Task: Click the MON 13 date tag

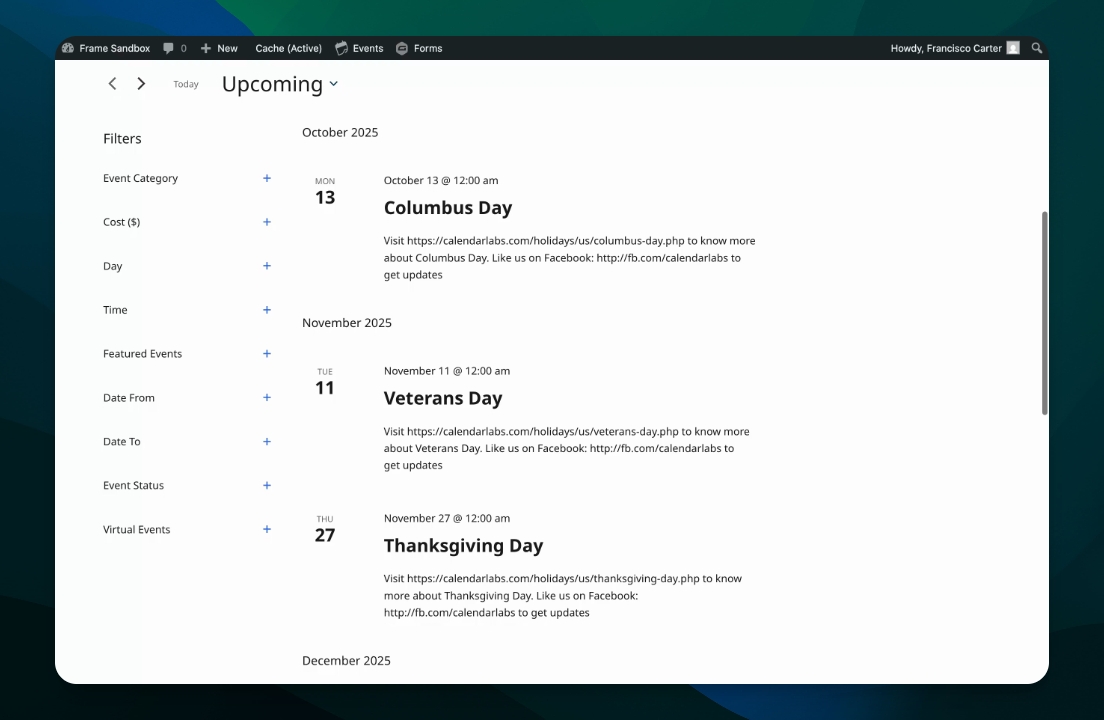Action: (x=325, y=191)
